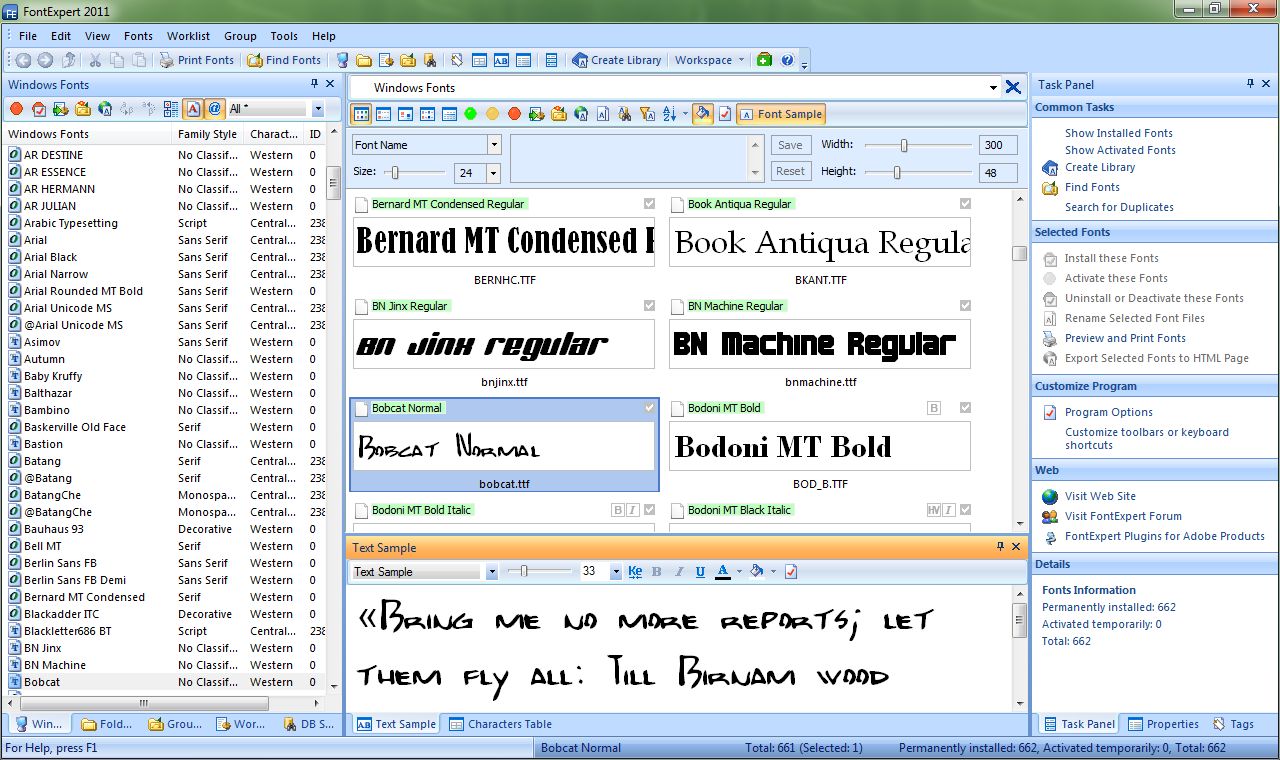Screen dimensions: 1280x760
Task: Toggle checkbox for BN Machine Regular
Action: click(965, 306)
